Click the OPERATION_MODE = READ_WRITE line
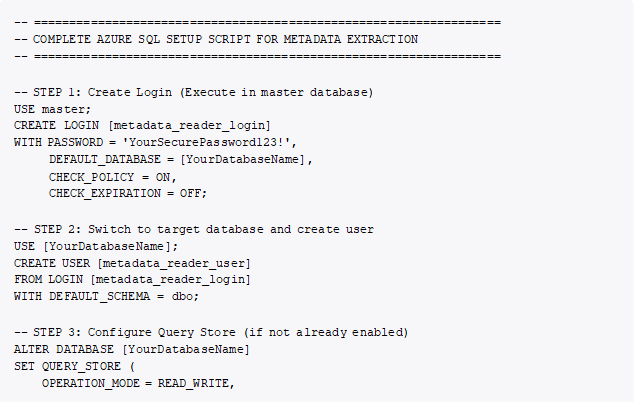 138,384
